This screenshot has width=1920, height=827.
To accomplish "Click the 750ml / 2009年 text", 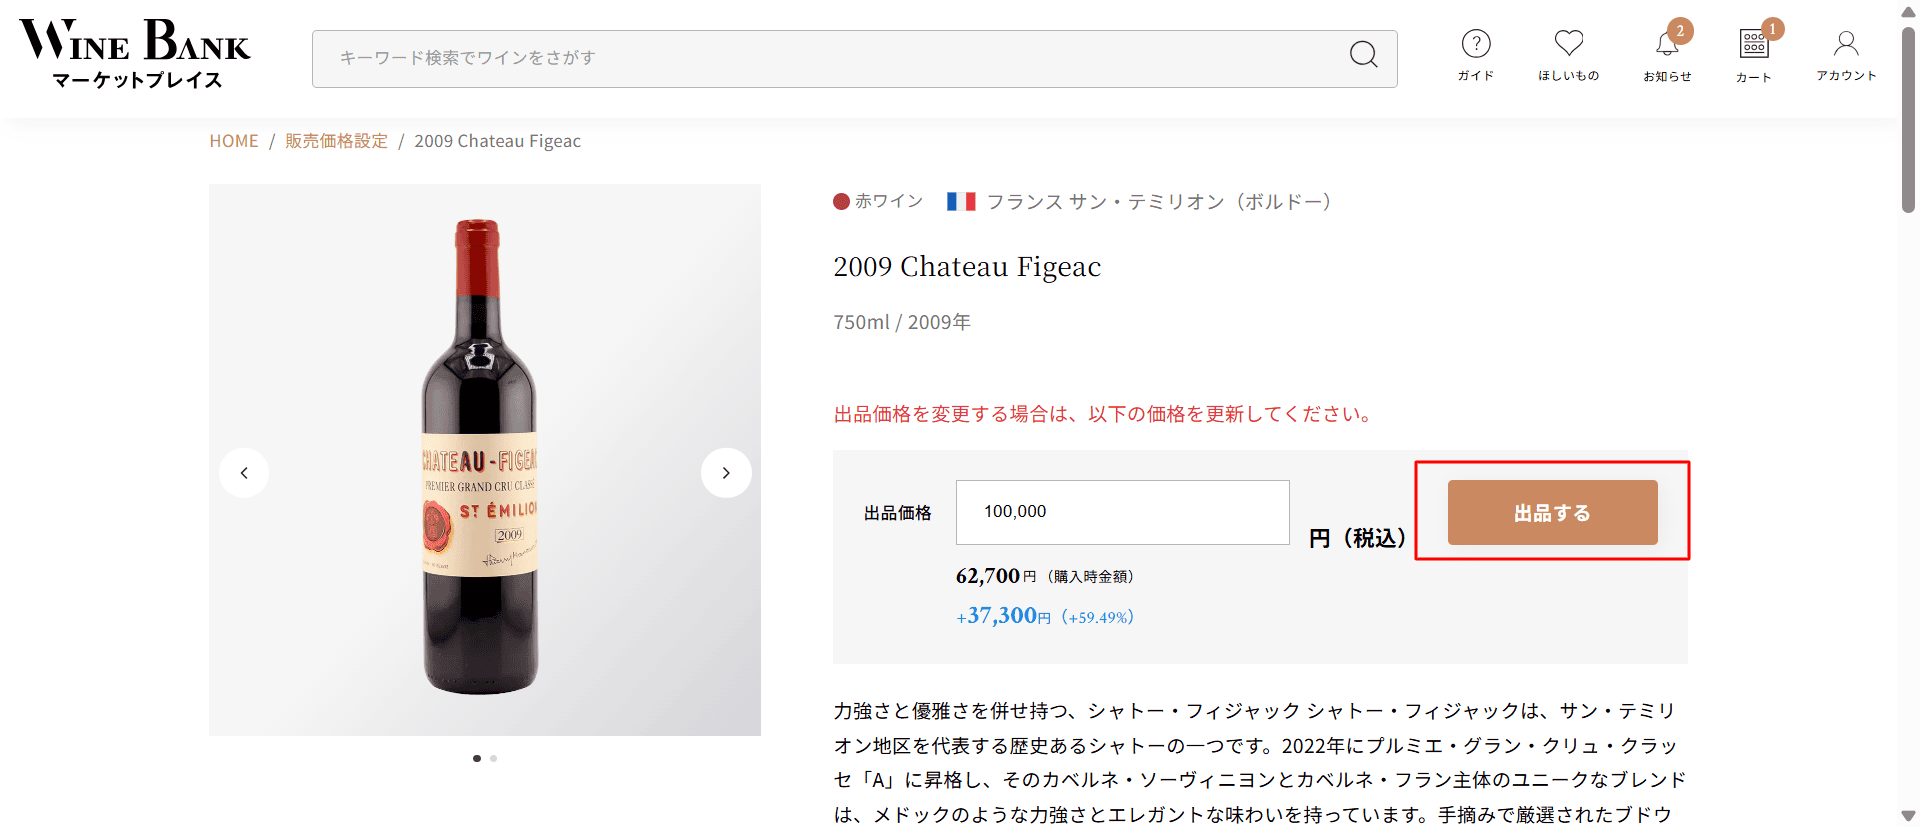I will click(902, 322).
